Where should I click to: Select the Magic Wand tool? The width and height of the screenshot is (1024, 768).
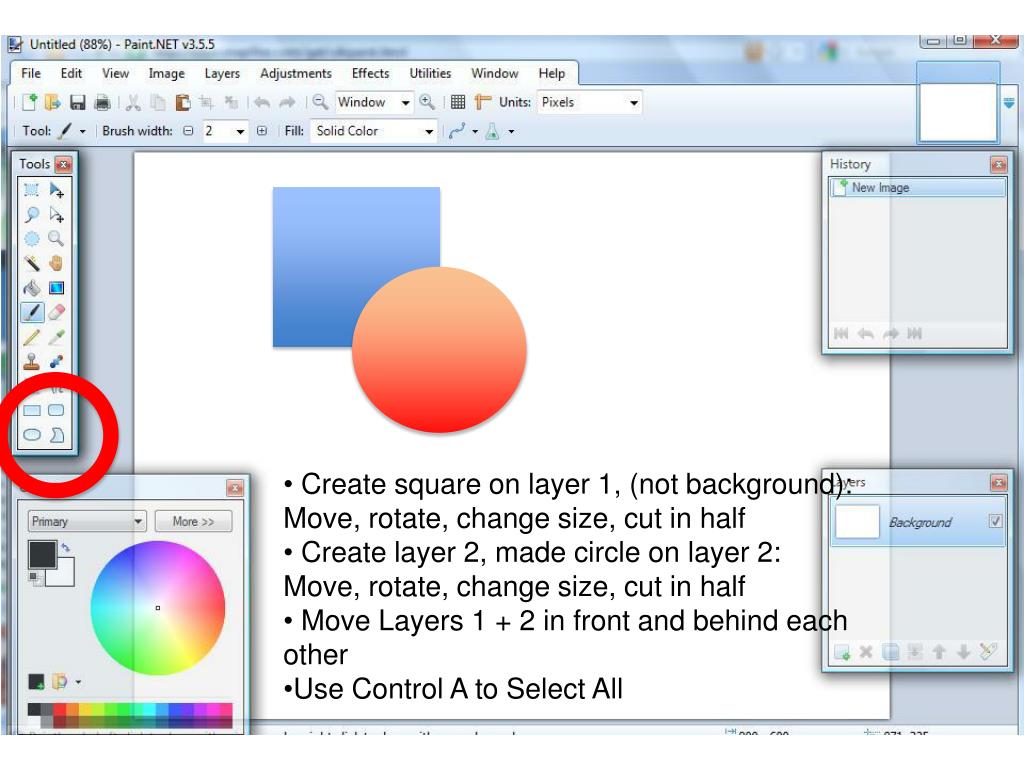(x=31, y=263)
